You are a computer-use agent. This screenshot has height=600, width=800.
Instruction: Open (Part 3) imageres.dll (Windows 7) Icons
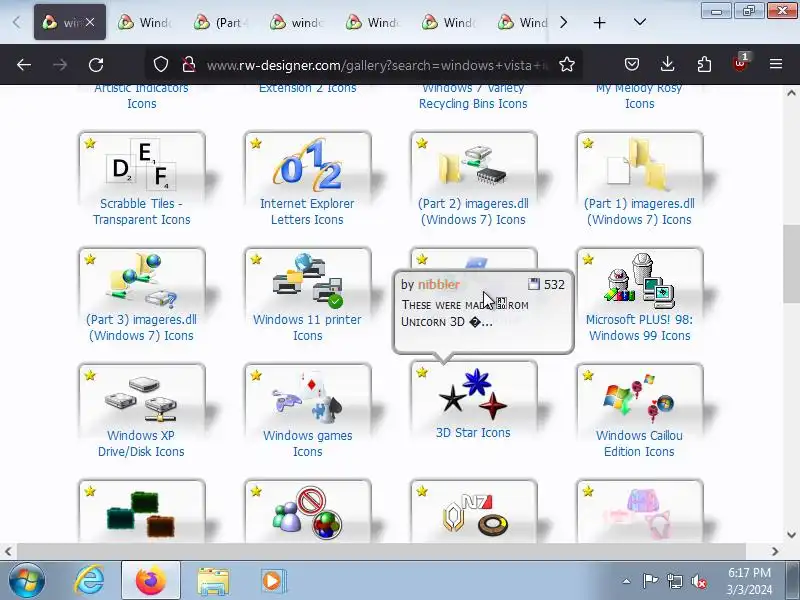point(141,328)
